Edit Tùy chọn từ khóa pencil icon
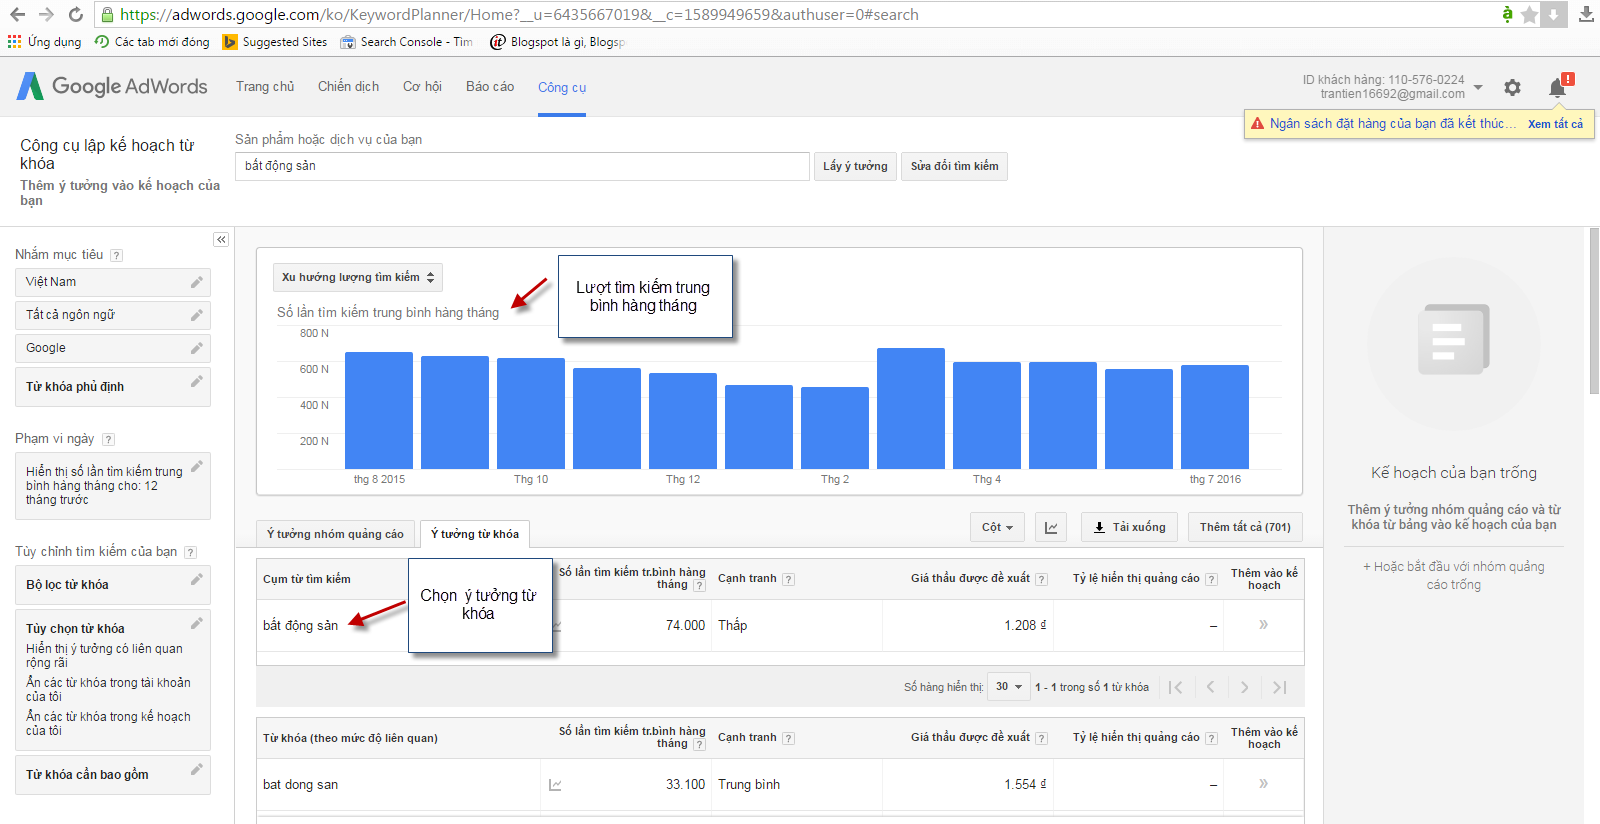Screen dimensions: 1600x824 (x=197, y=623)
